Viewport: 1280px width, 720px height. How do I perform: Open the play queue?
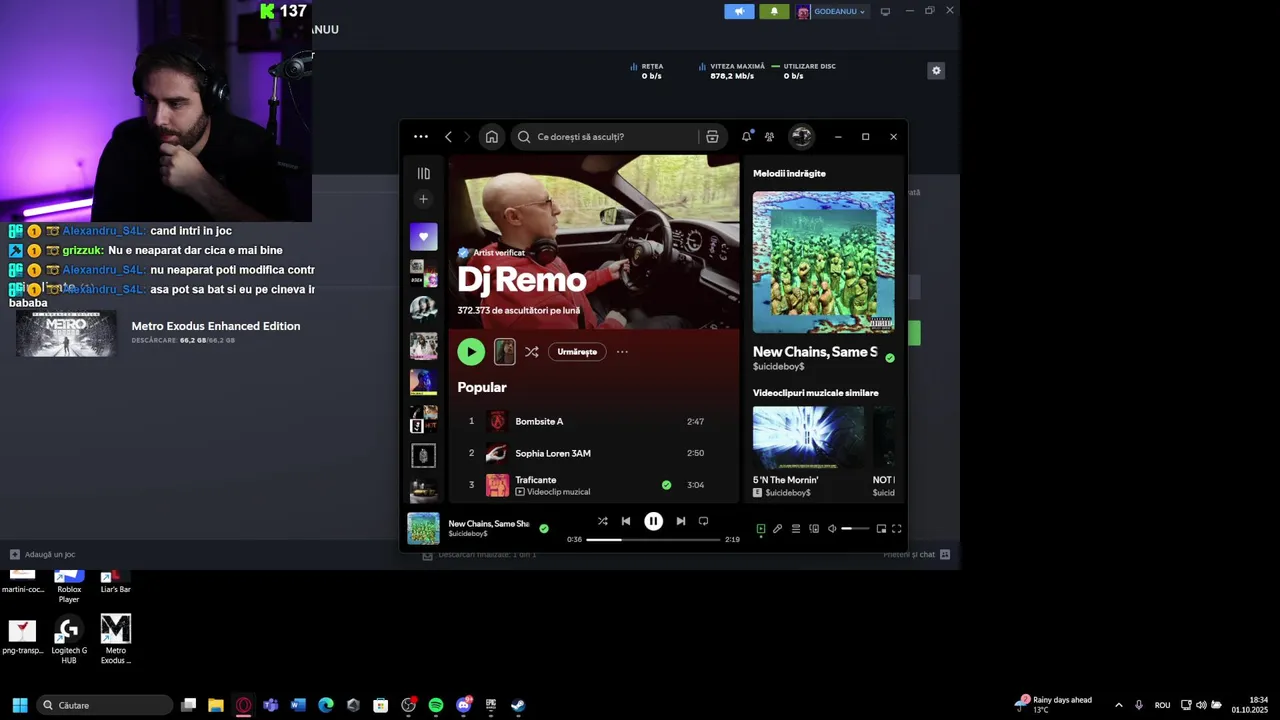click(x=796, y=529)
